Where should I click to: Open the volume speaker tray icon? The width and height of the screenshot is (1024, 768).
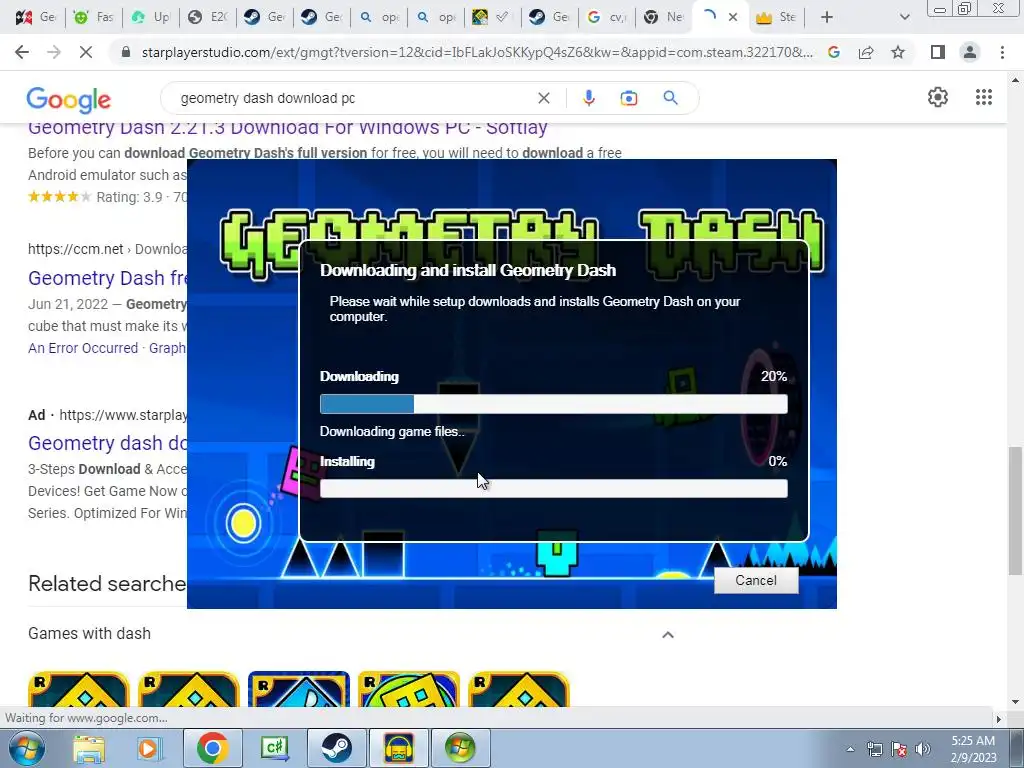coord(923,749)
